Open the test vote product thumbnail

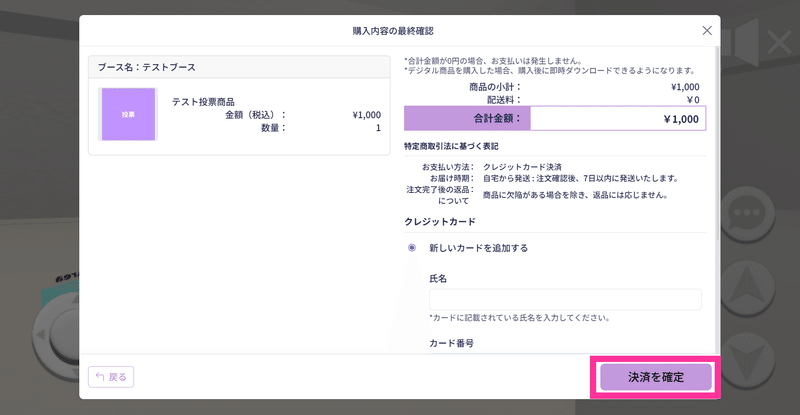click(x=128, y=114)
